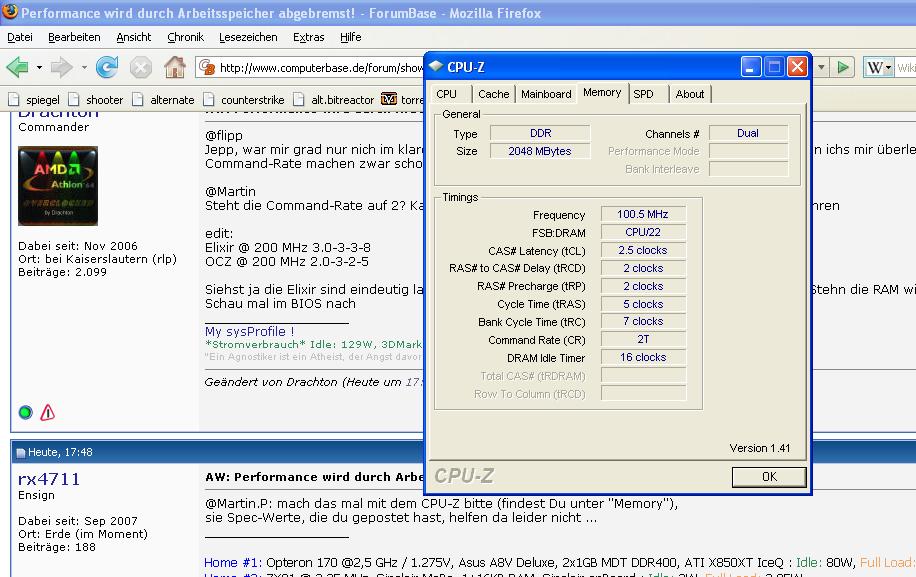The height and width of the screenshot is (577, 916).
Task: Click the Cycle Time (tRAS) value 5 clocks
Action: [643, 304]
